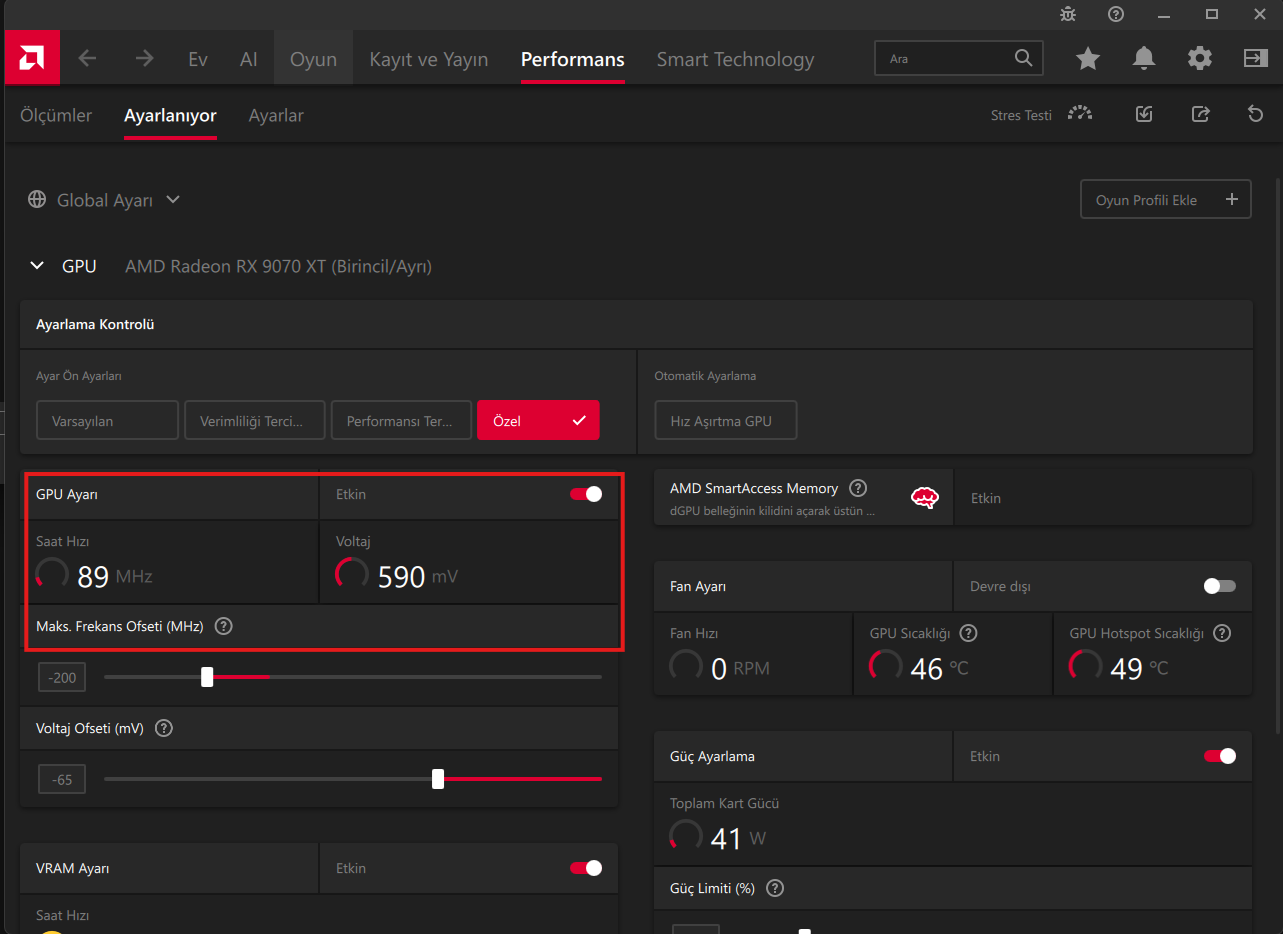Enable the Fan Ayarı toggle
Screen dimensions: 1283x934
click(1220, 586)
